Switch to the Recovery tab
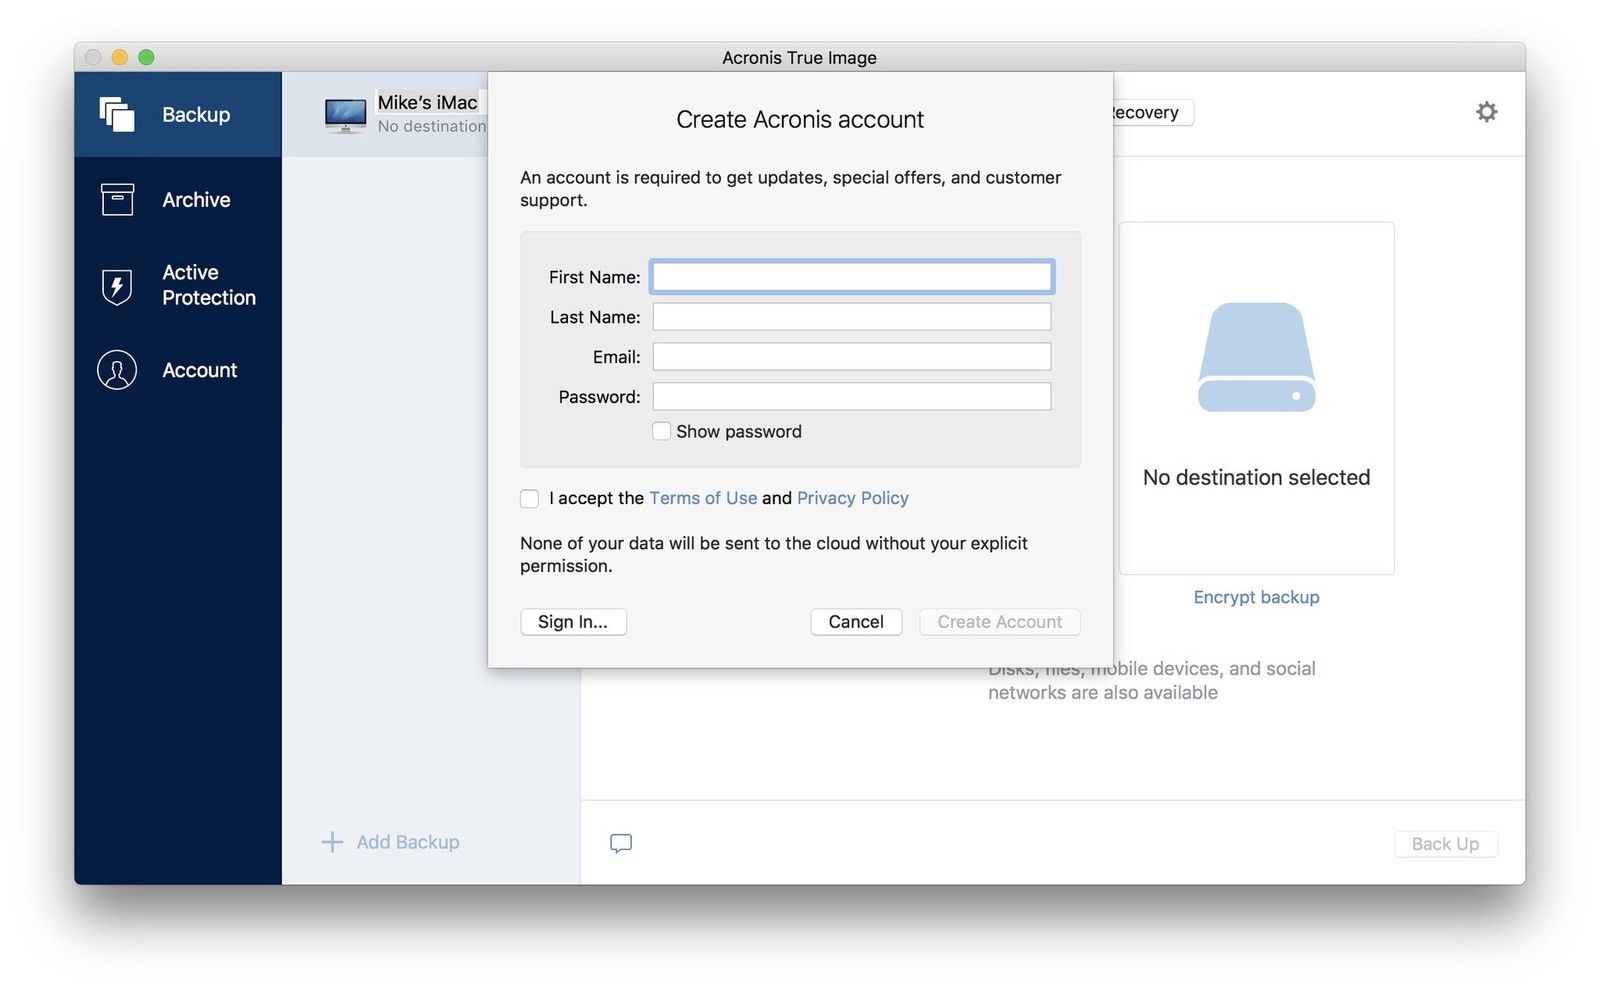The height and width of the screenshot is (991, 1600). pos(1148,113)
